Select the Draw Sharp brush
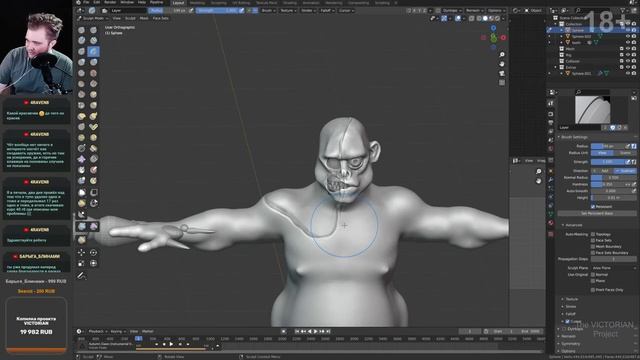 [93, 30]
